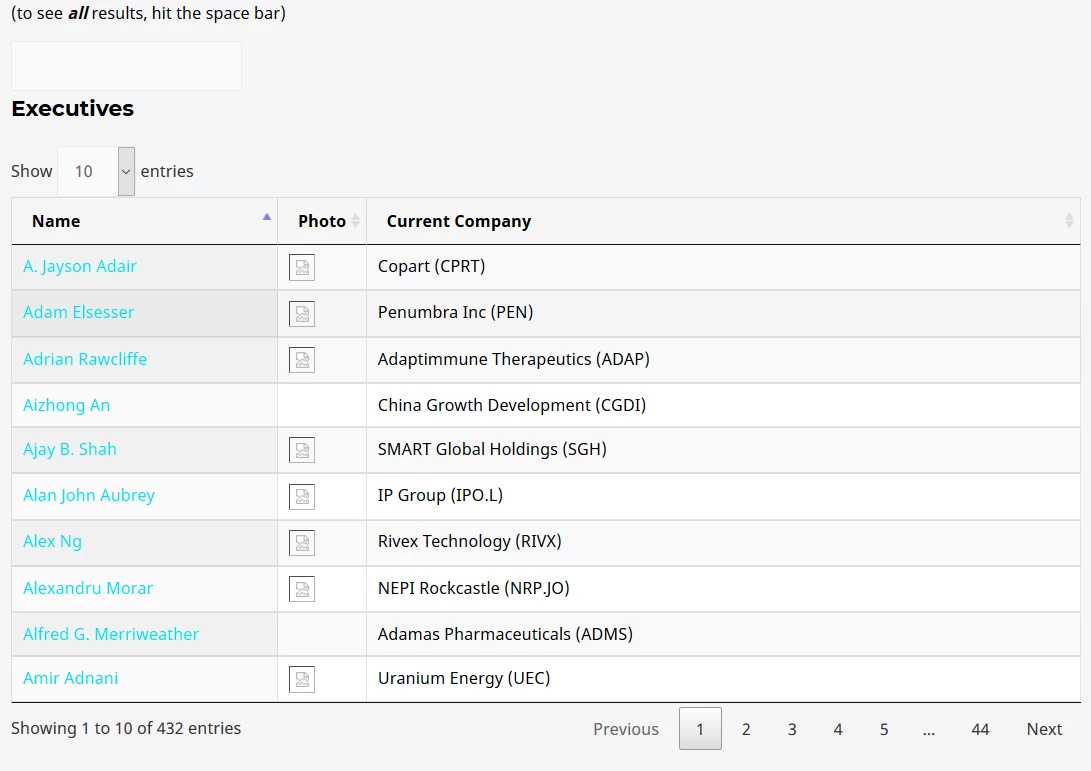Open Amir Adnani profile link
Image resolution: width=1091 pixels, height=771 pixels.
point(70,678)
